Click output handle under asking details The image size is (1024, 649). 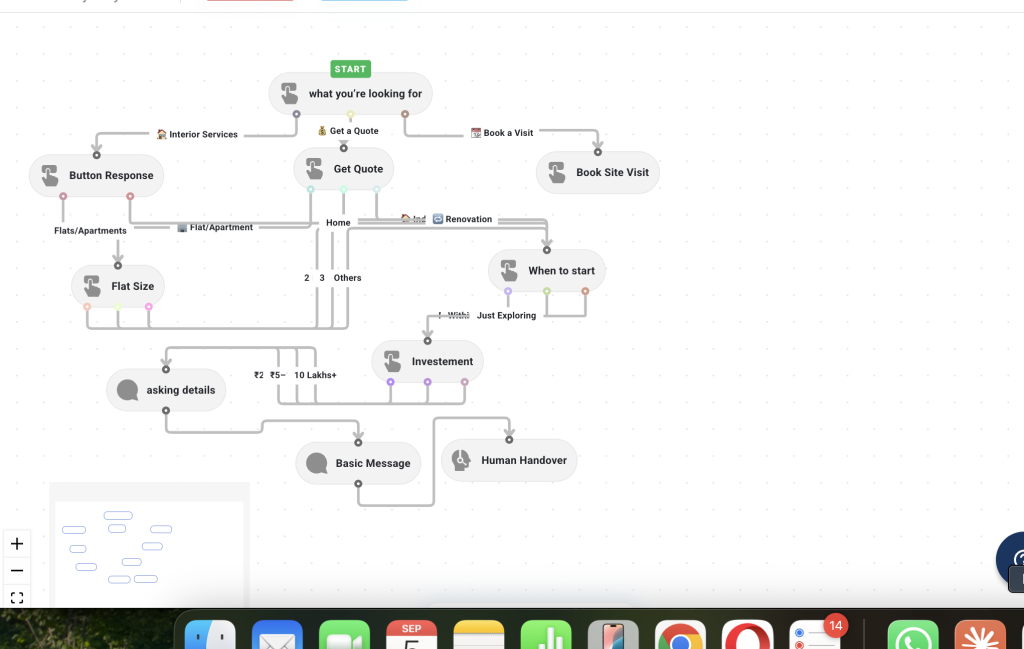coord(166,411)
